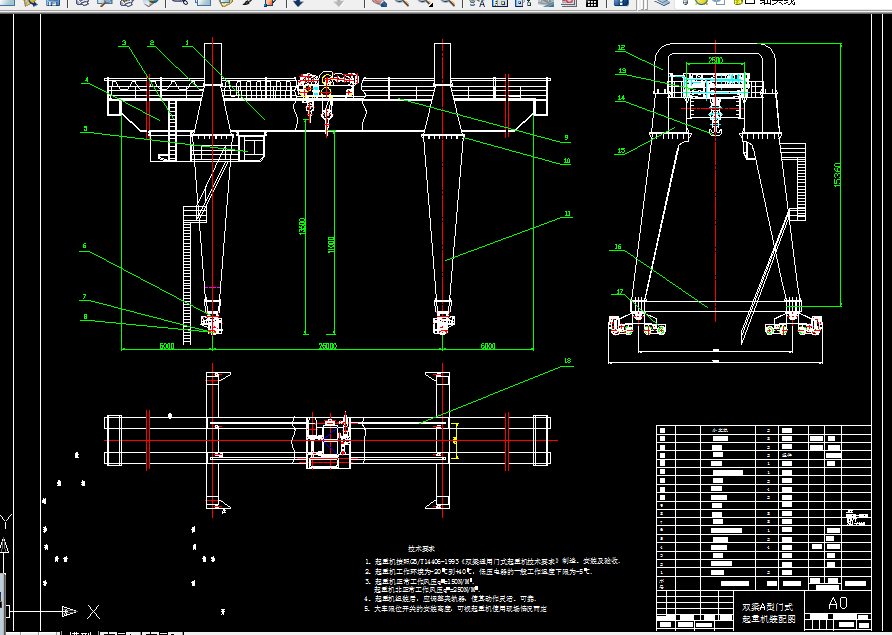The image size is (892, 635).
Task: Click the Open file icon in toolbar
Action: click(x=31, y=2)
